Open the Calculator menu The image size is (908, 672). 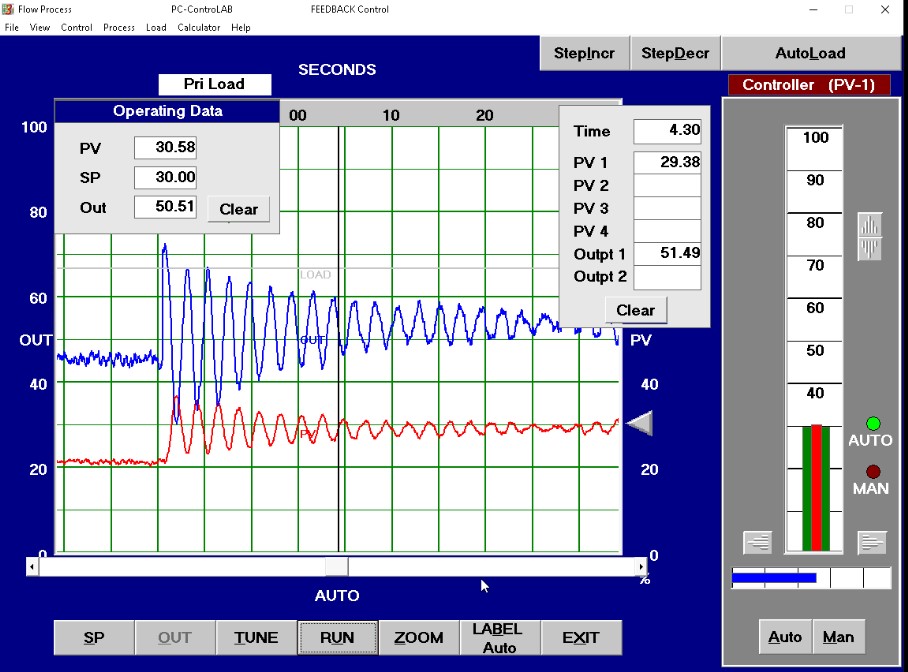pos(199,27)
